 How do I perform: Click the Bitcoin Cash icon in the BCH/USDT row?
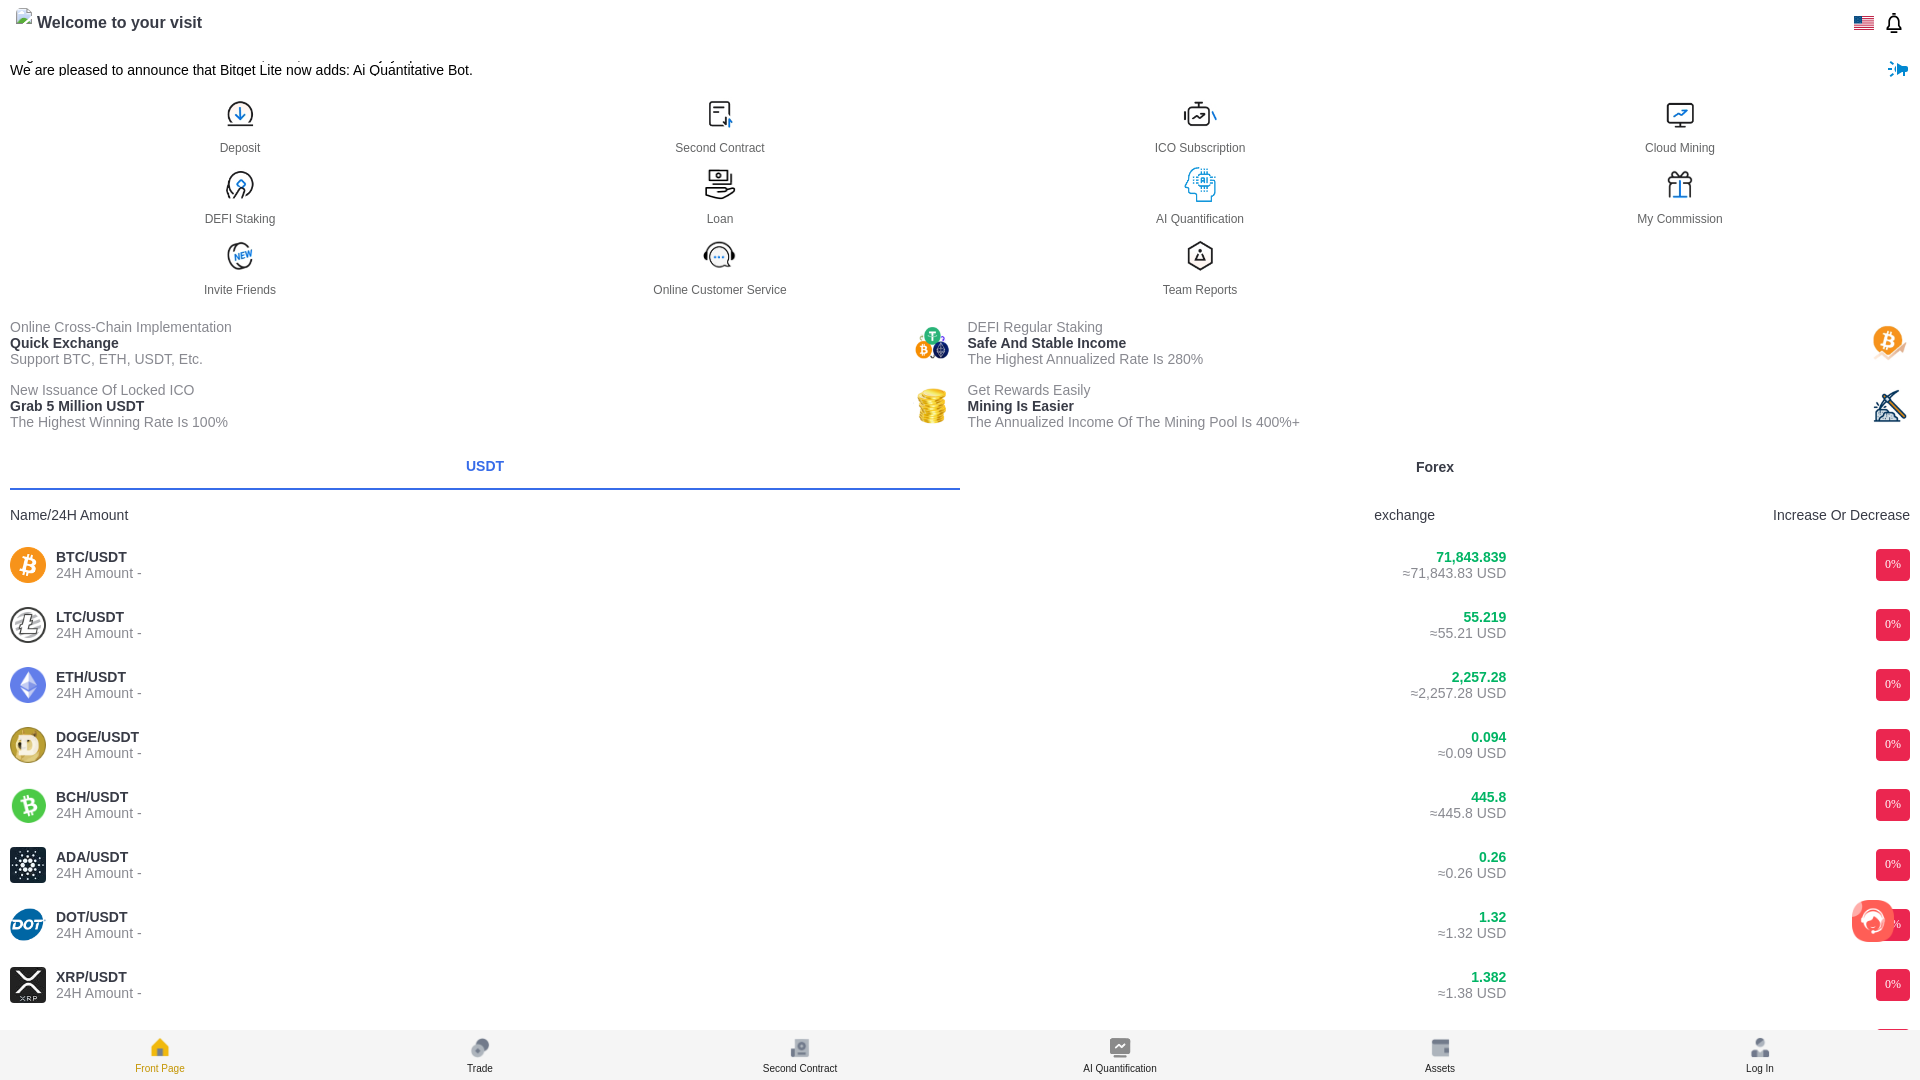click(x=28, y=805)
